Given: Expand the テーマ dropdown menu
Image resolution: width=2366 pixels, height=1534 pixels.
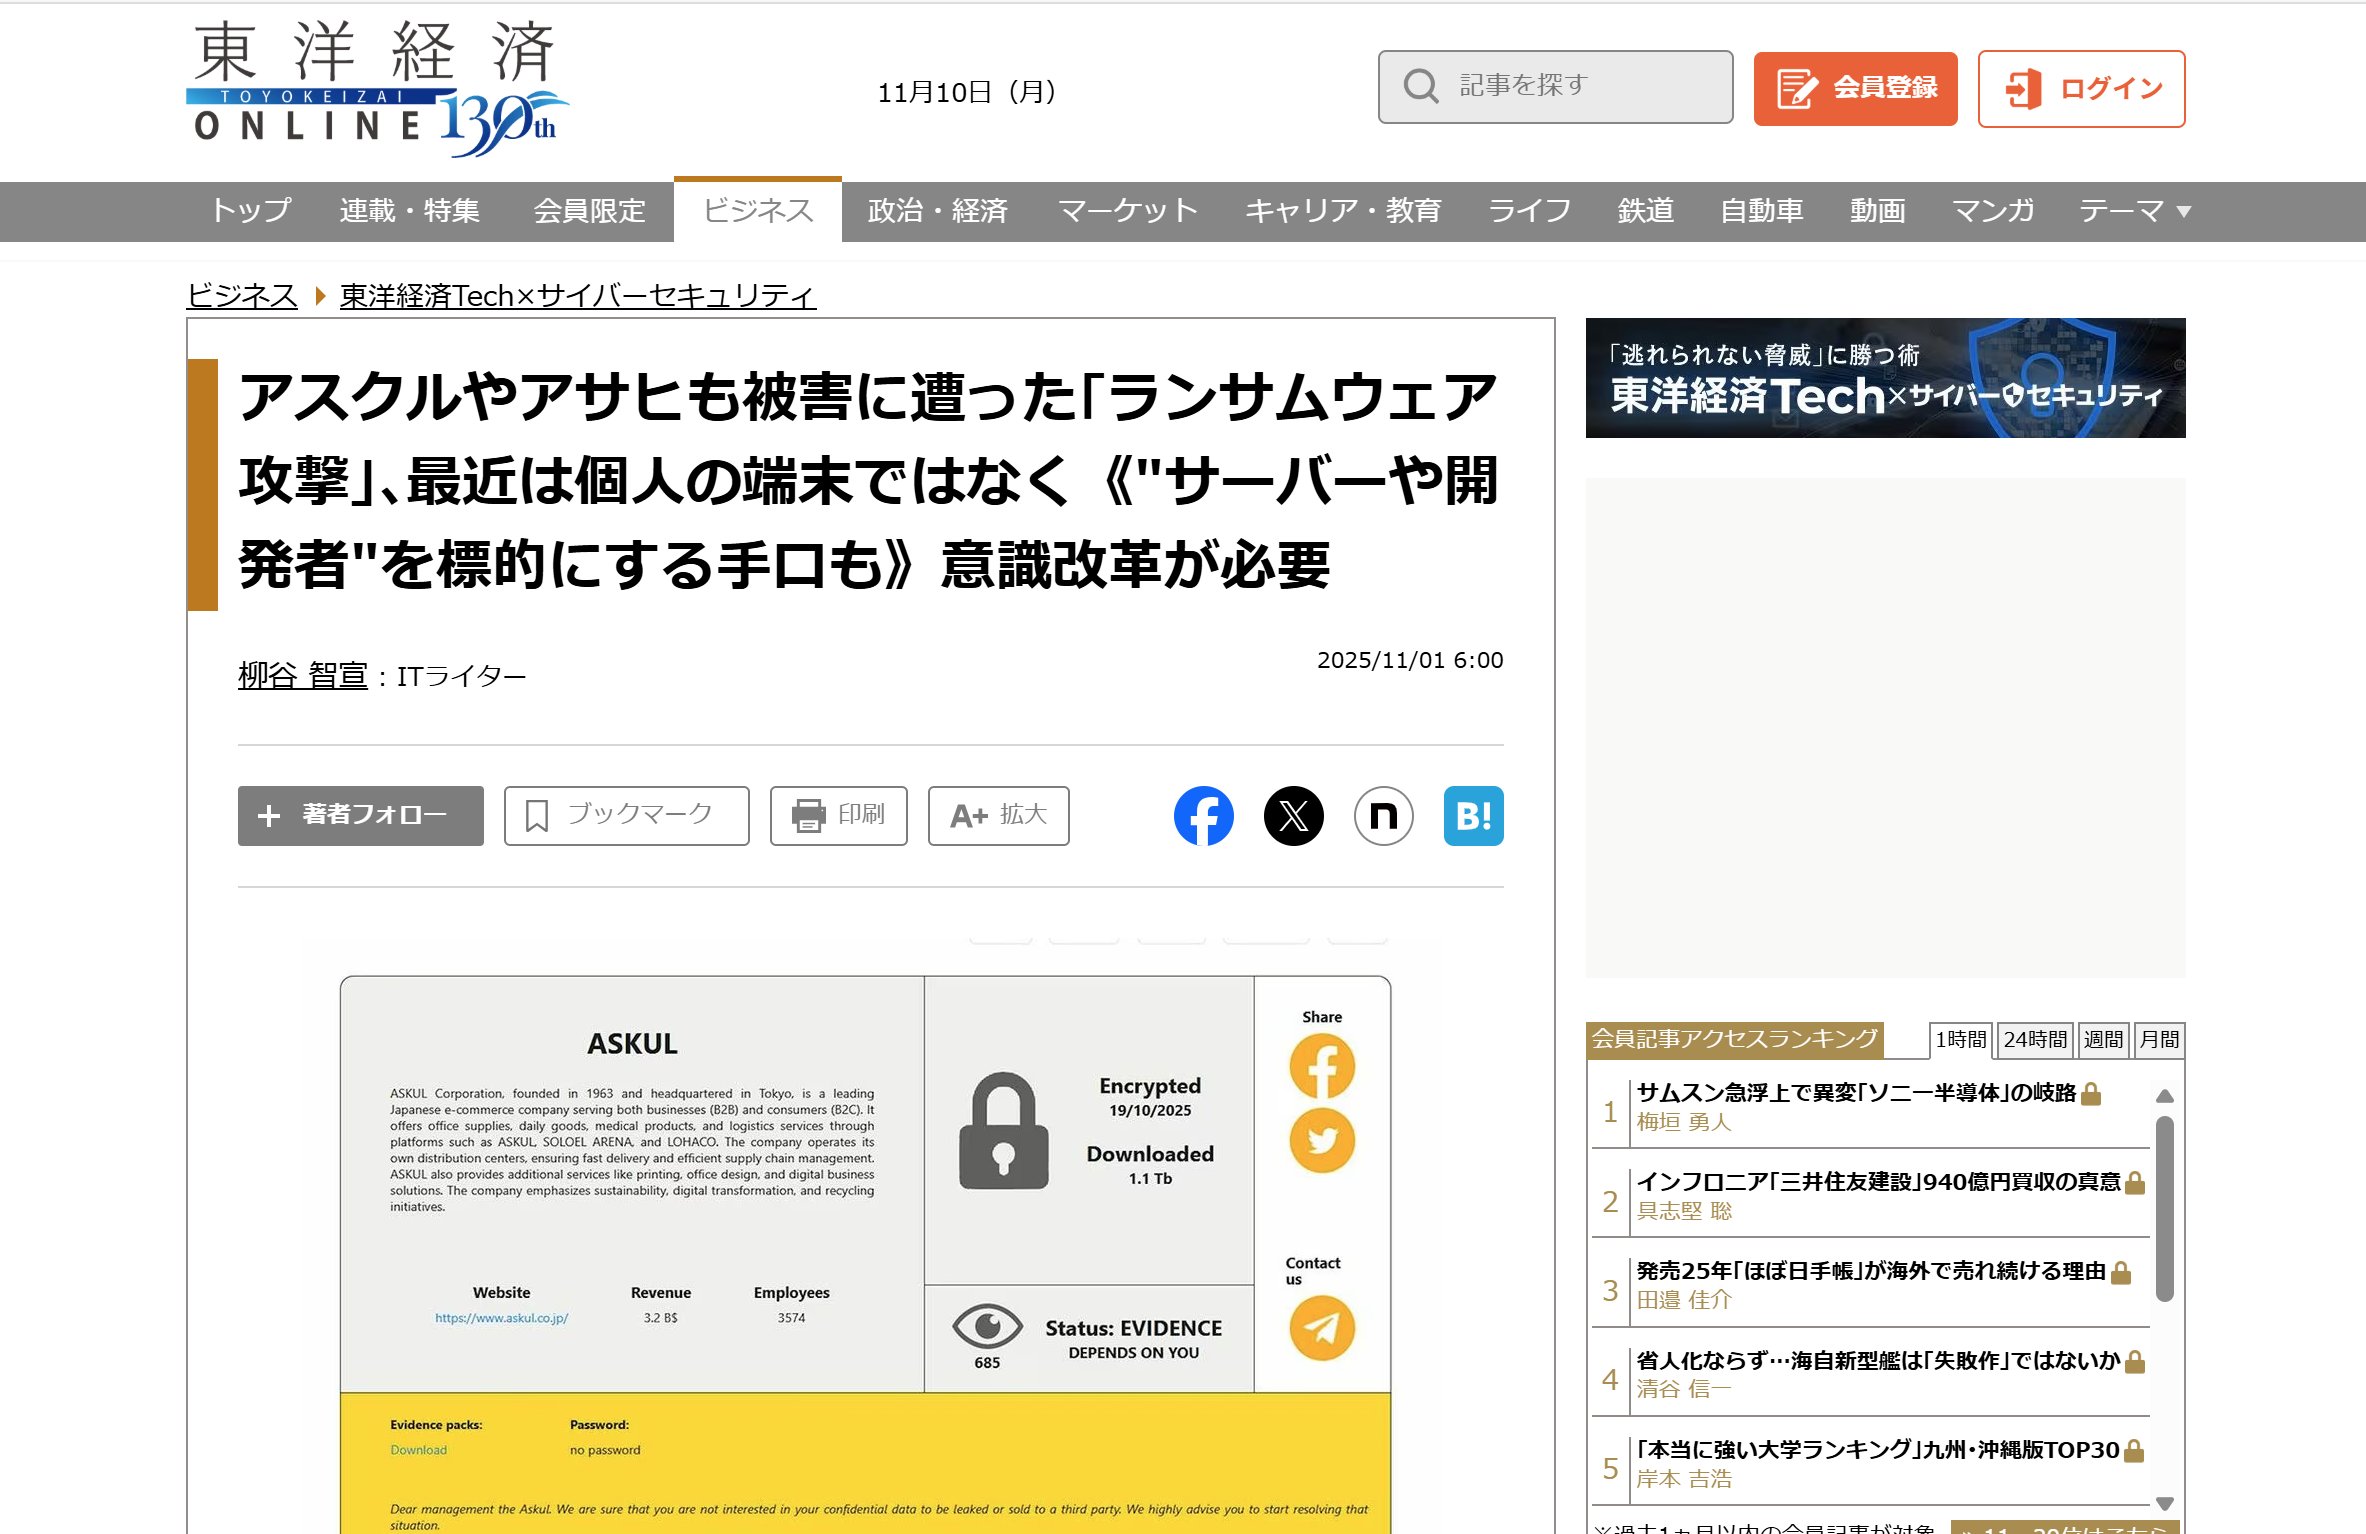Looking at the screenshot, I should pos(2134,211).
